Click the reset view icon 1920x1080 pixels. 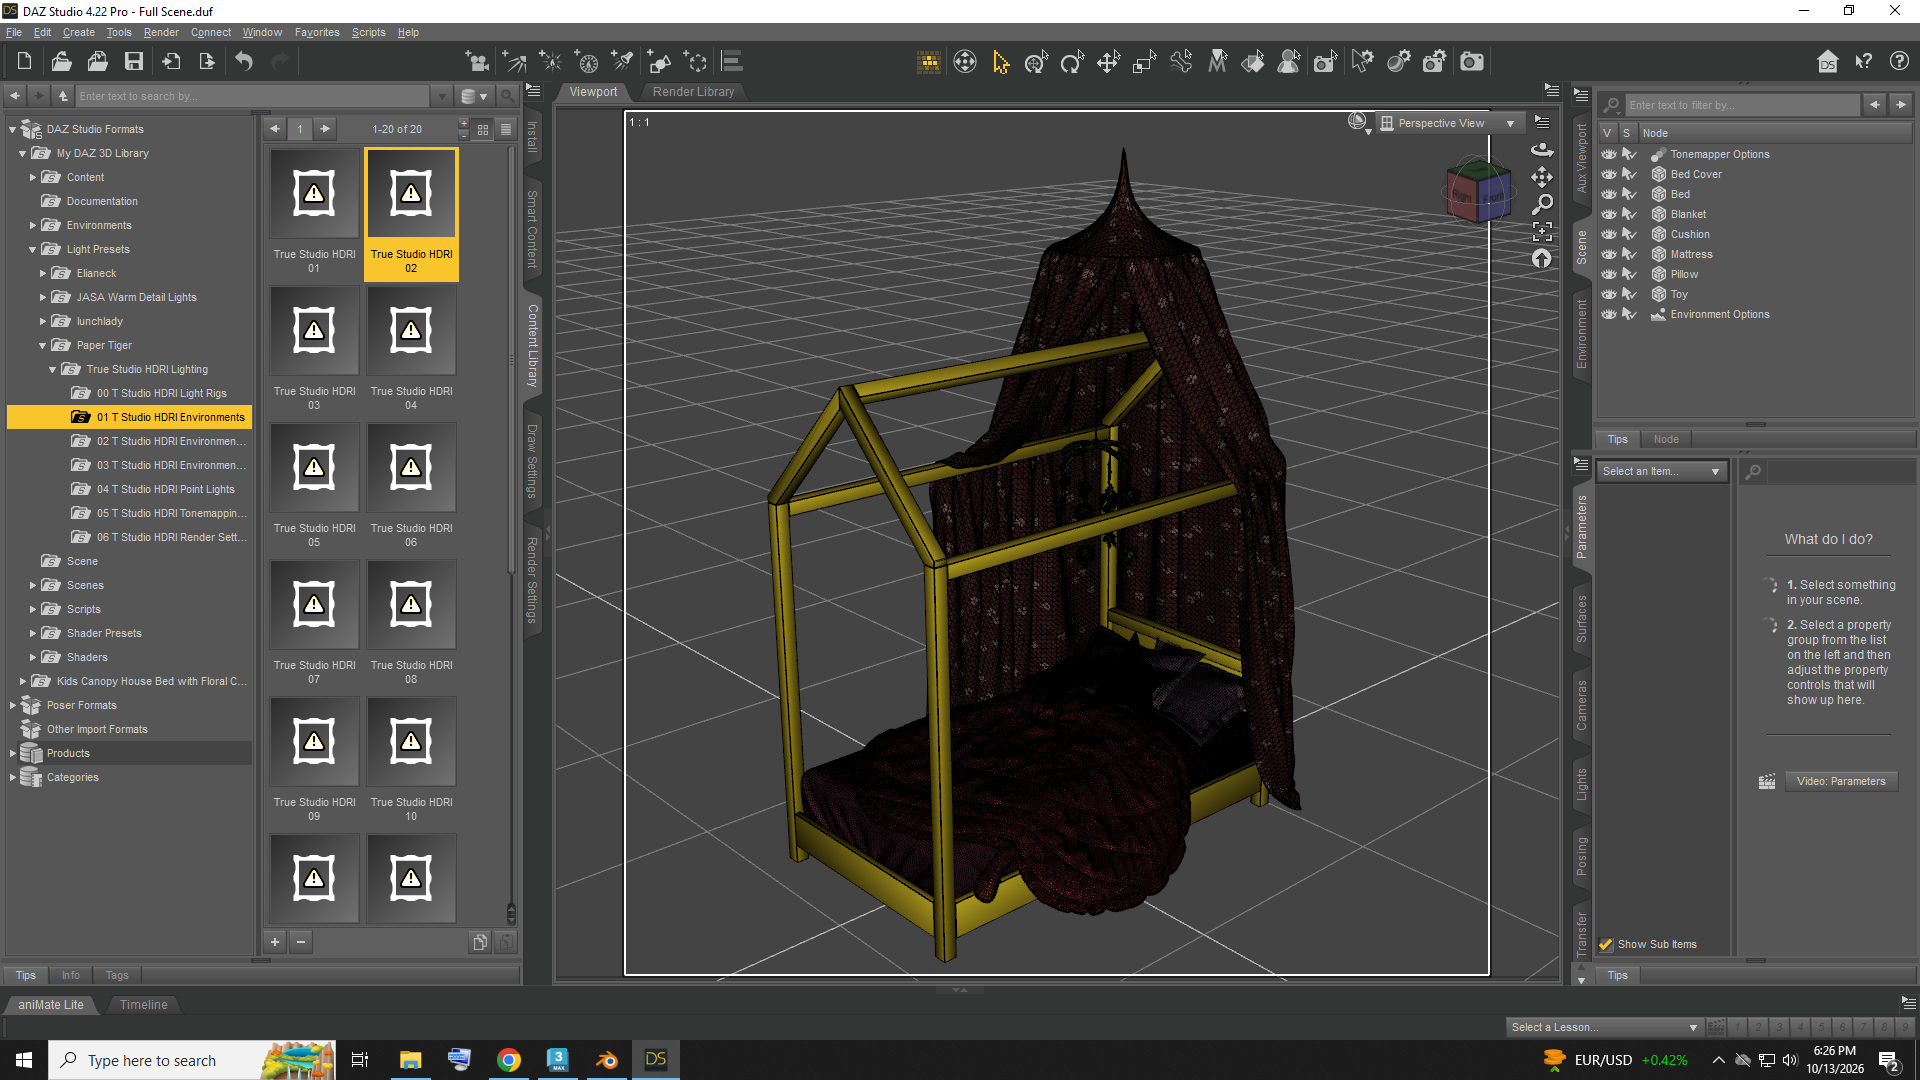(1542, 259)
